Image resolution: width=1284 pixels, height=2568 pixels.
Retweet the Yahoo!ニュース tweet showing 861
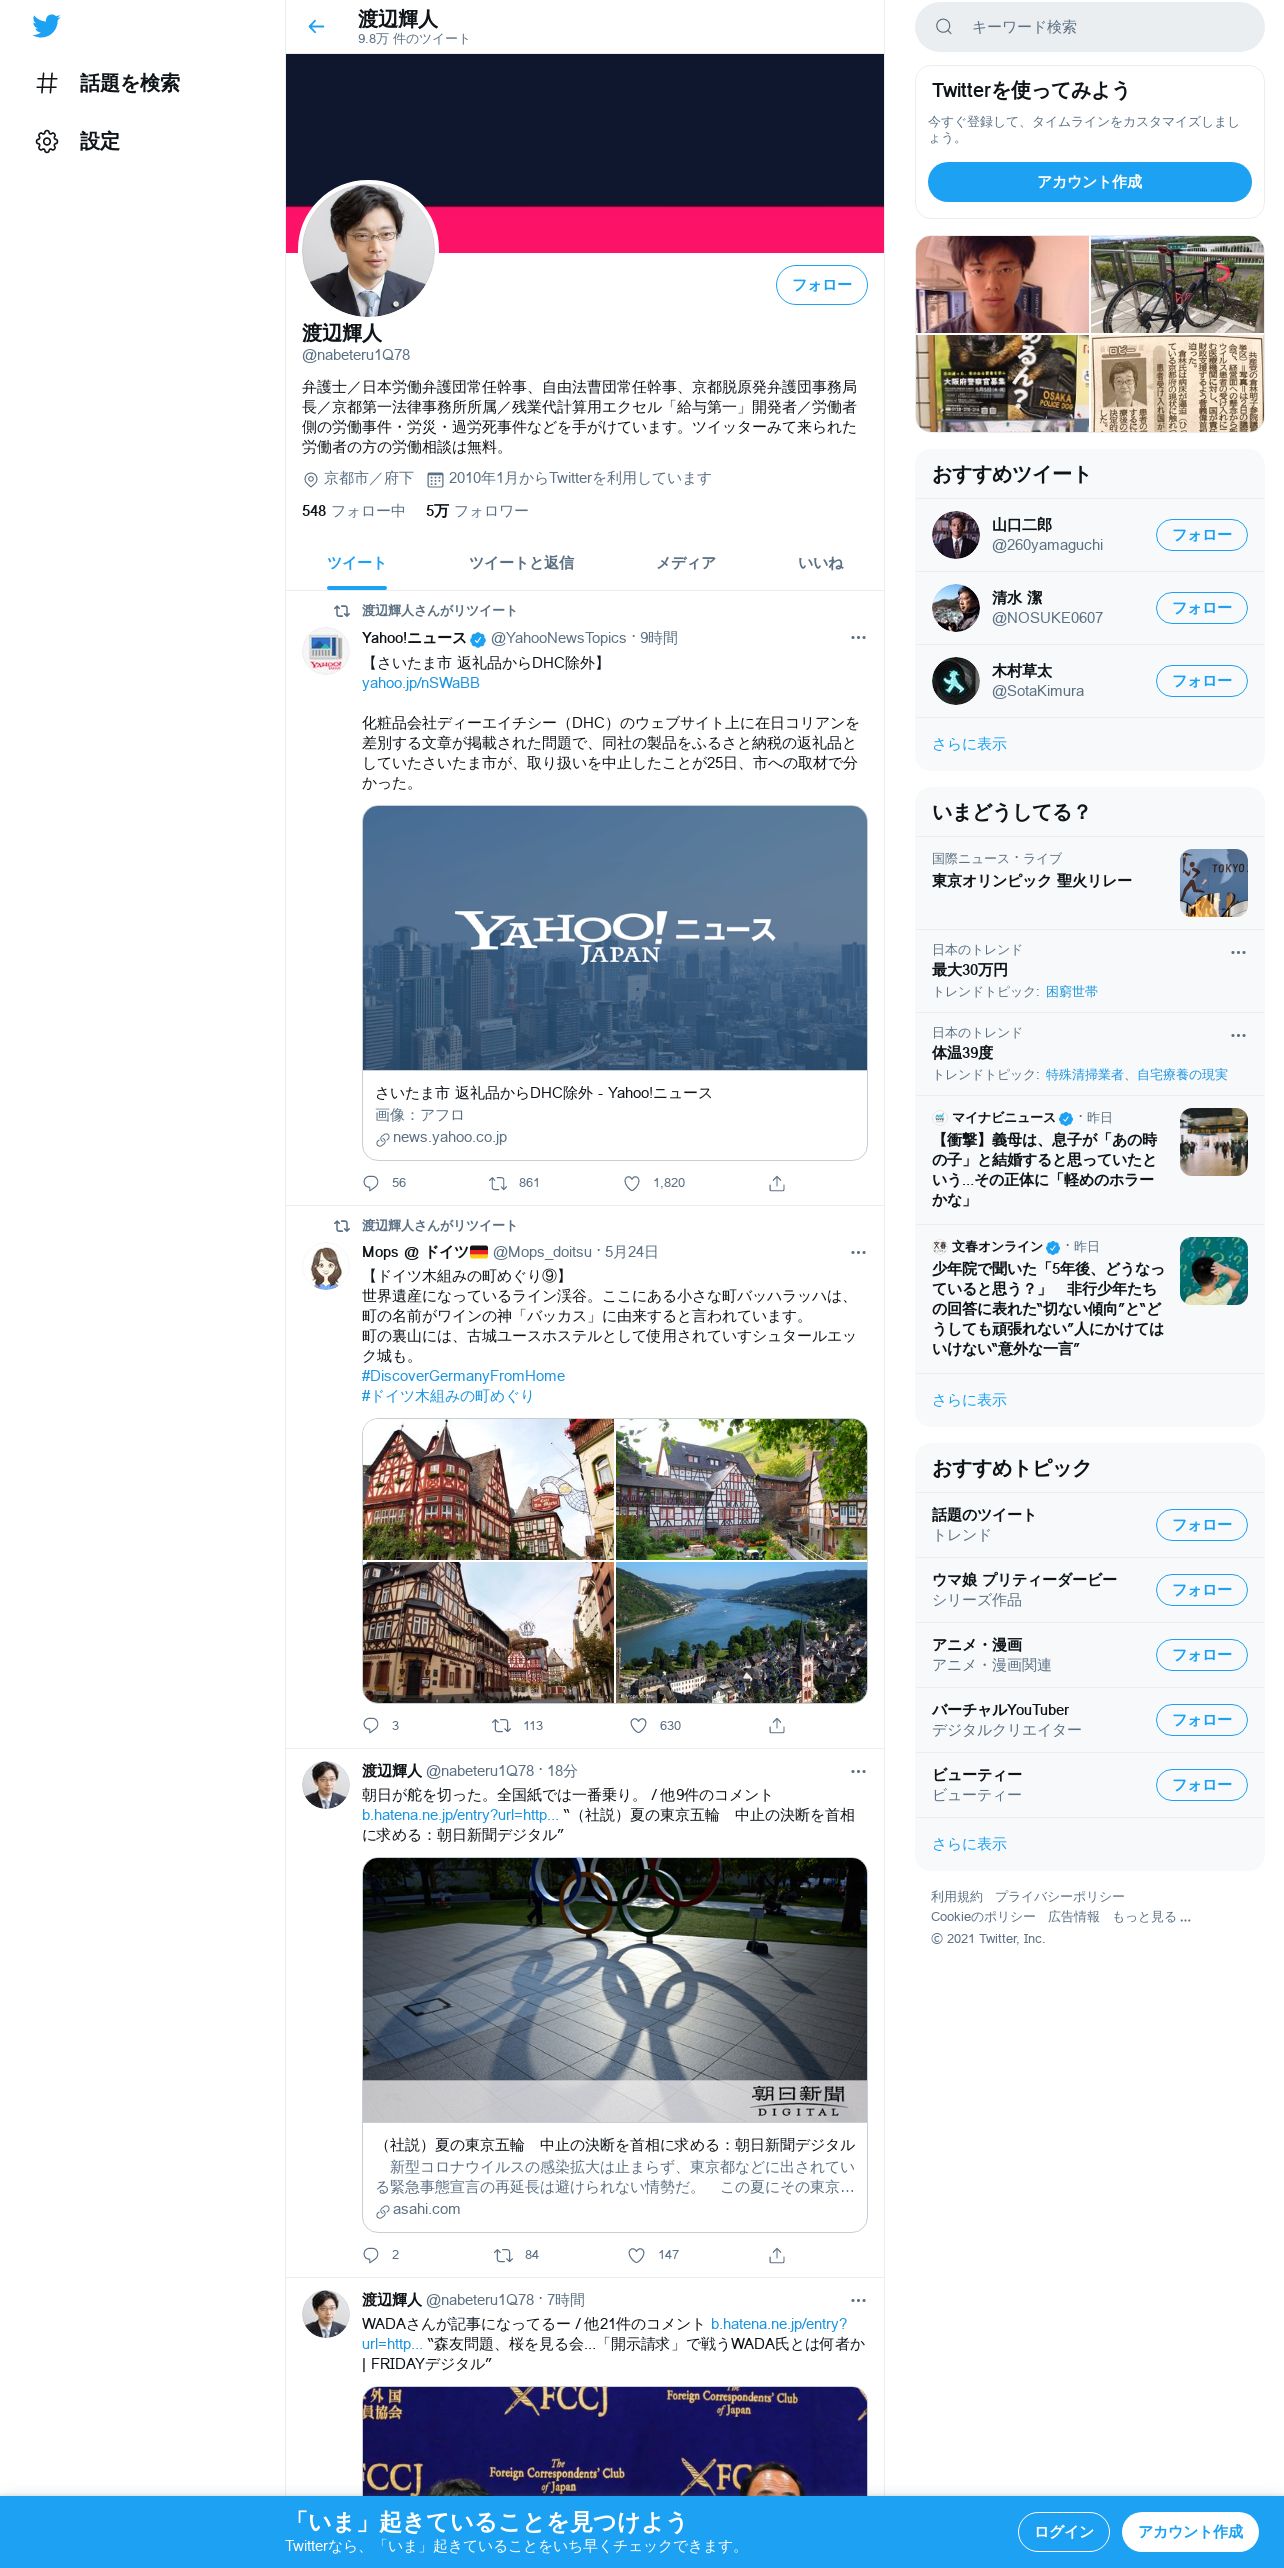(x=498, y=1183)
